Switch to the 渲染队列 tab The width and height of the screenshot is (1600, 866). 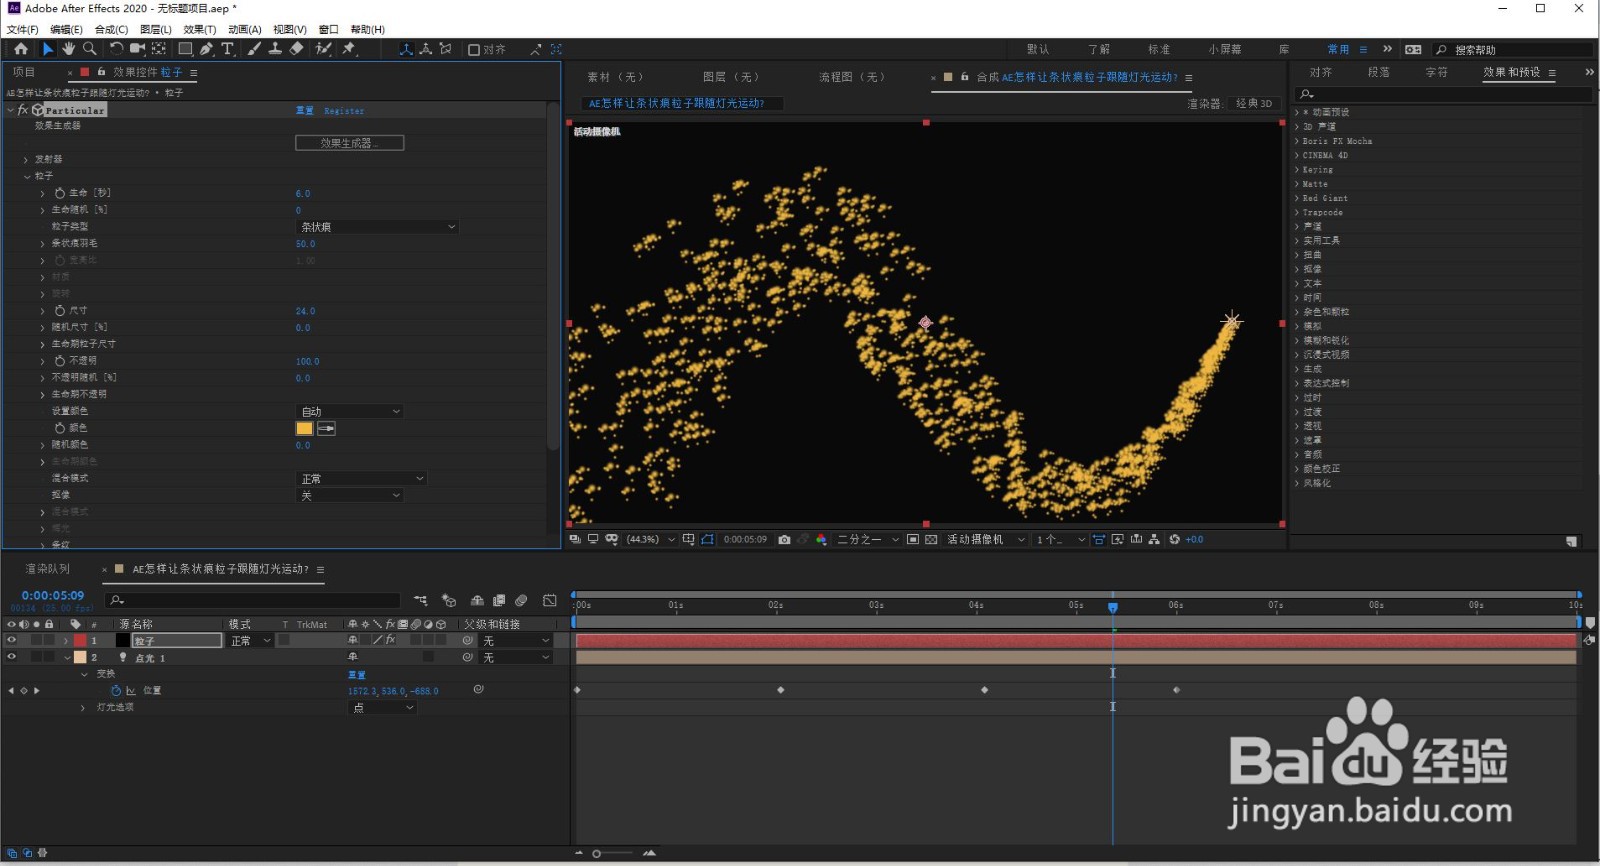click(x=47, y=568)
